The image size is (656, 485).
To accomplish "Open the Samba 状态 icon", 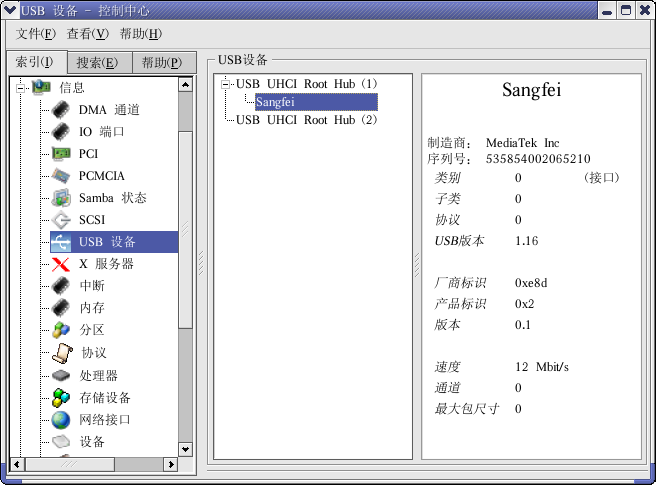I will point(61,198).
